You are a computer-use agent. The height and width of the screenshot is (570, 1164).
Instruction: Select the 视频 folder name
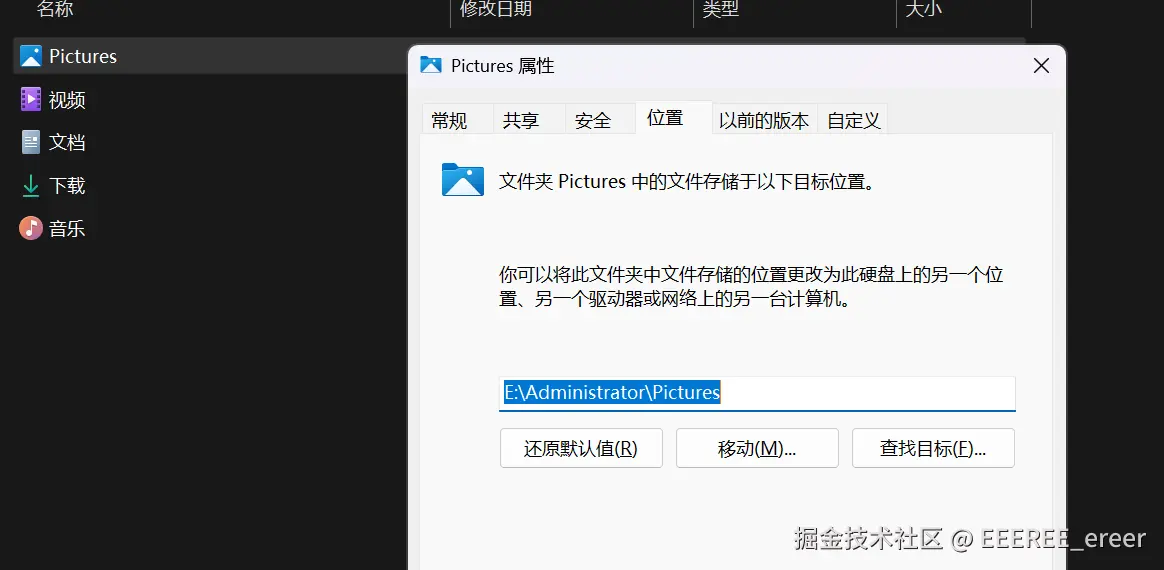tap(67, 99)
